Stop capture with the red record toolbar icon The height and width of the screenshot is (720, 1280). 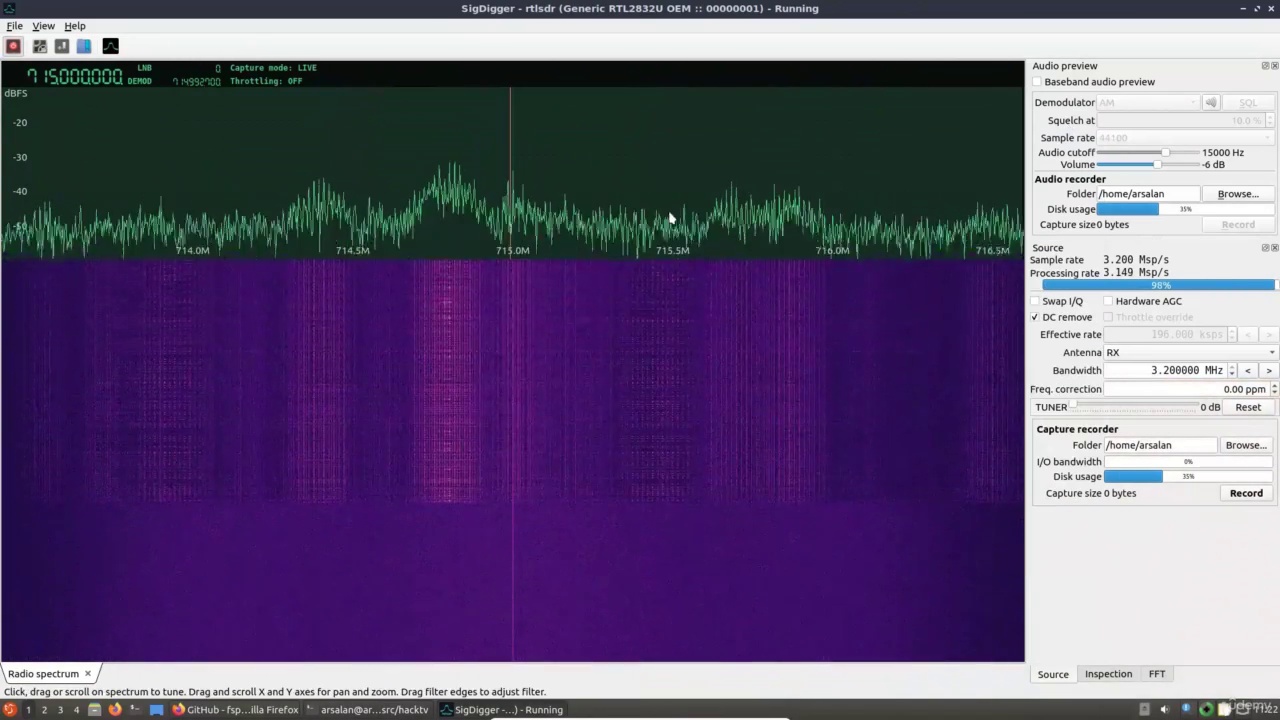point(13,46)
